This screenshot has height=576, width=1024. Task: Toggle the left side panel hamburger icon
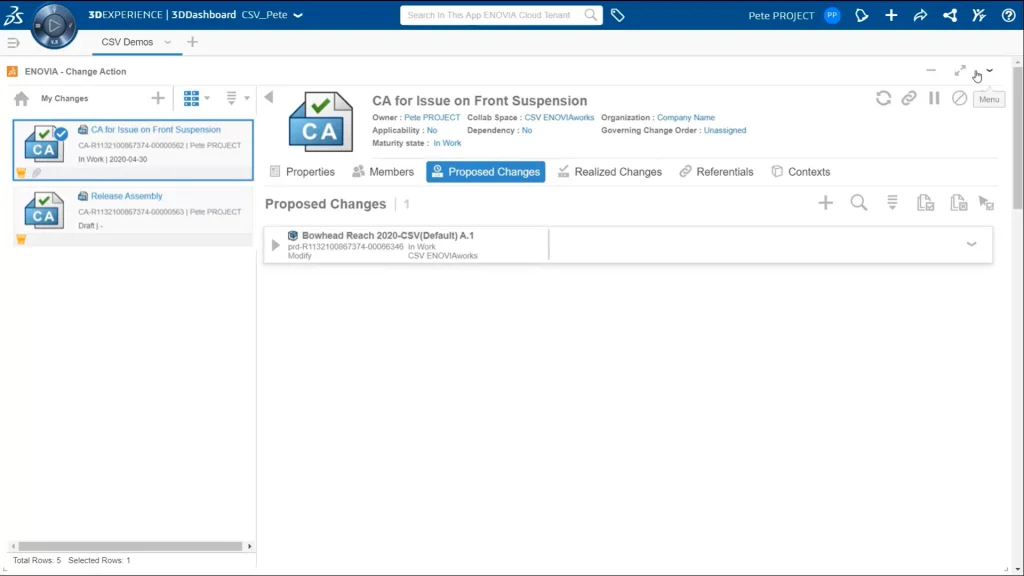pos(13,42)
